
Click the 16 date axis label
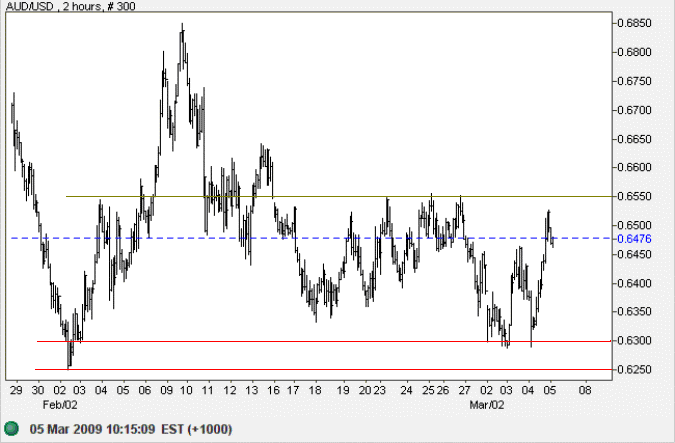pyautogui.click(x=273, y=390)
